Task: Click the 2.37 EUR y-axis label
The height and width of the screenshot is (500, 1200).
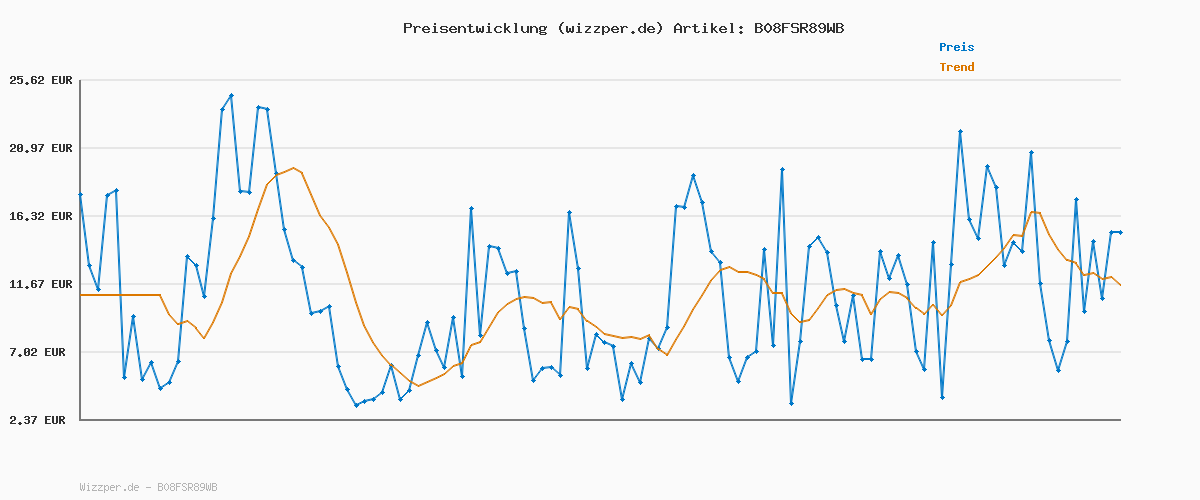Action: pyautogui.click(x=41, y=420)
